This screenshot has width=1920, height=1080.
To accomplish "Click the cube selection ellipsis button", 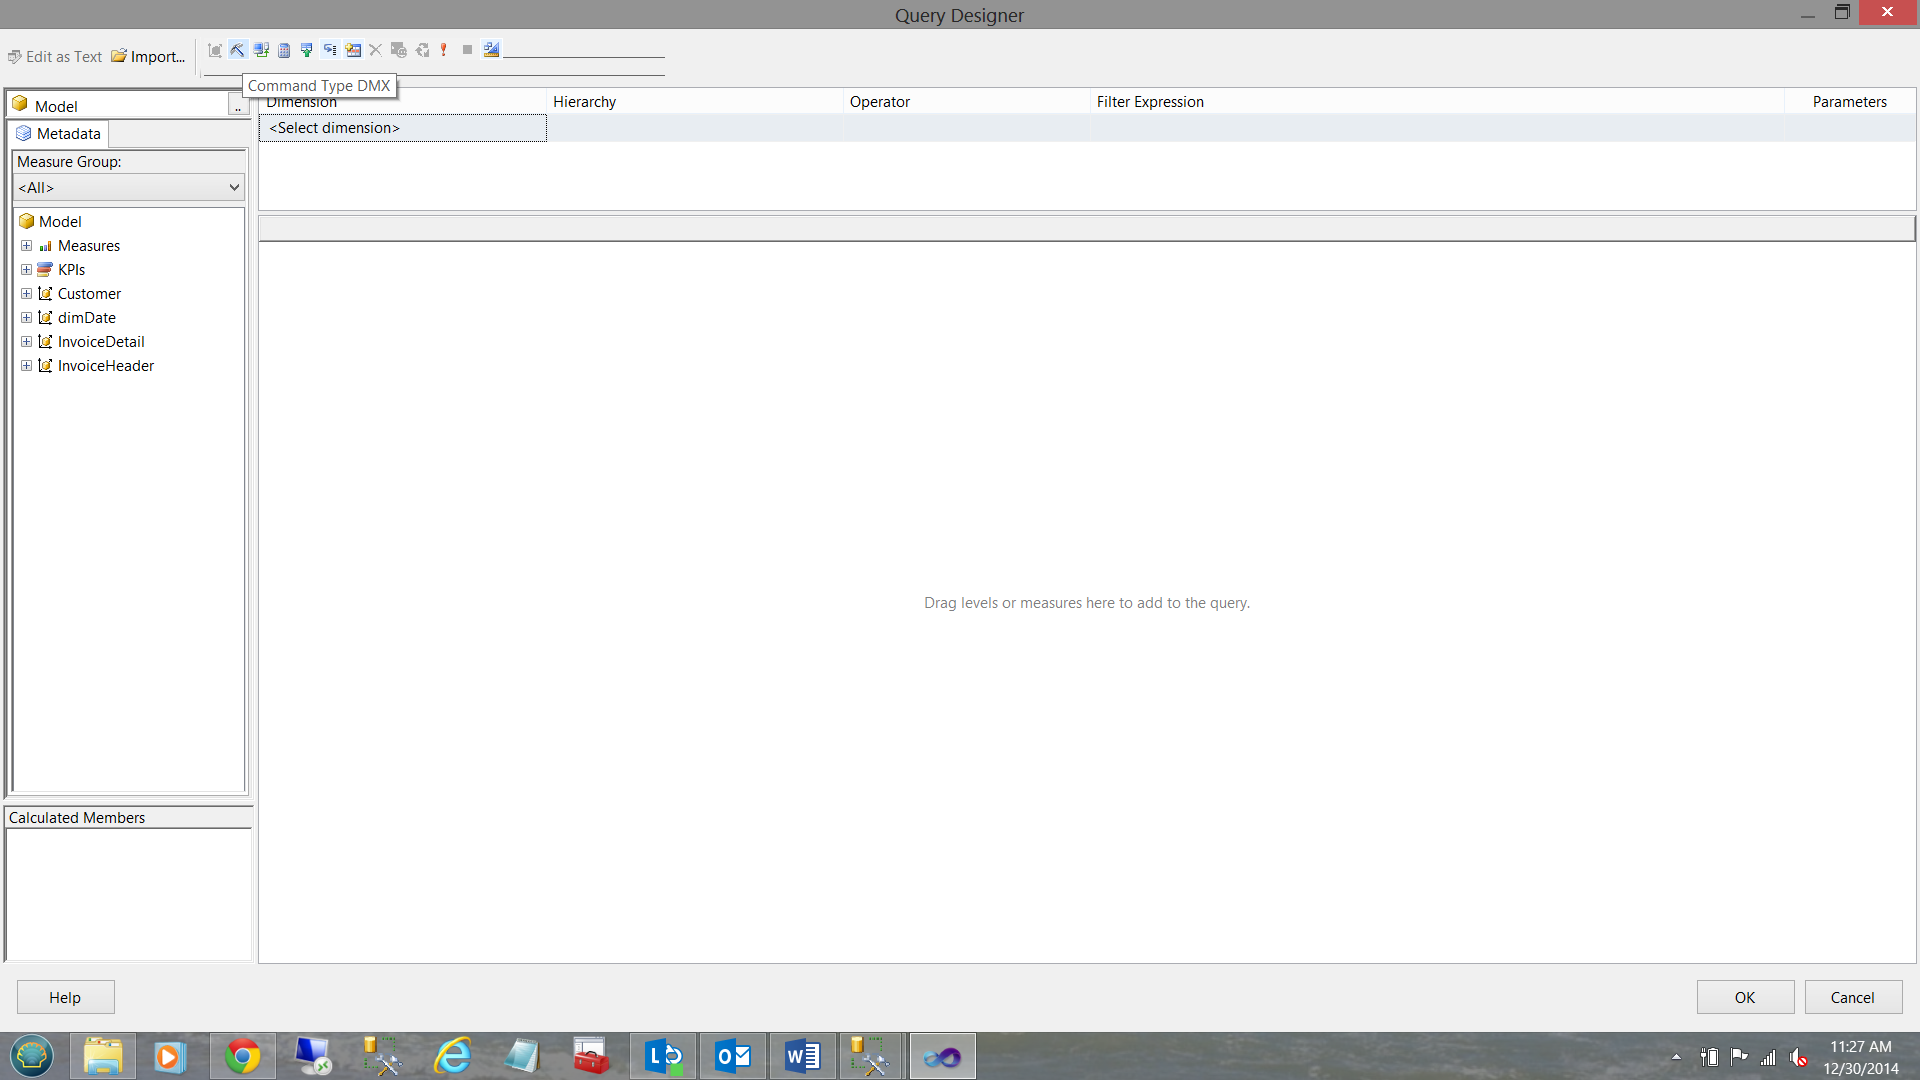I will click(x=238, y=106).
